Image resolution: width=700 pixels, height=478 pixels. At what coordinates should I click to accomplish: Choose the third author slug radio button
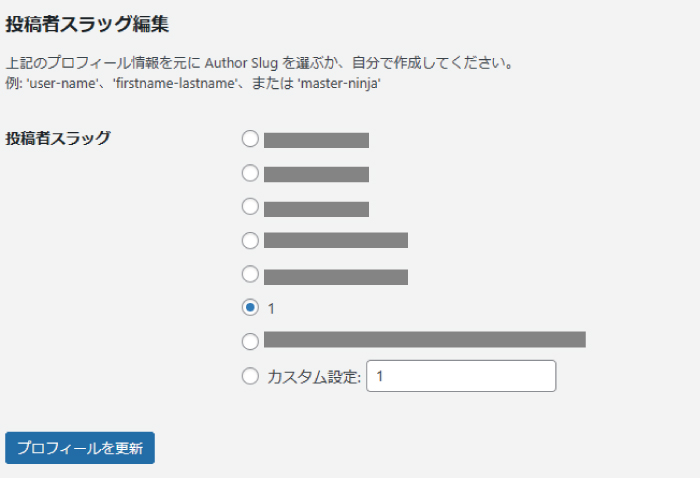[250, 207]
